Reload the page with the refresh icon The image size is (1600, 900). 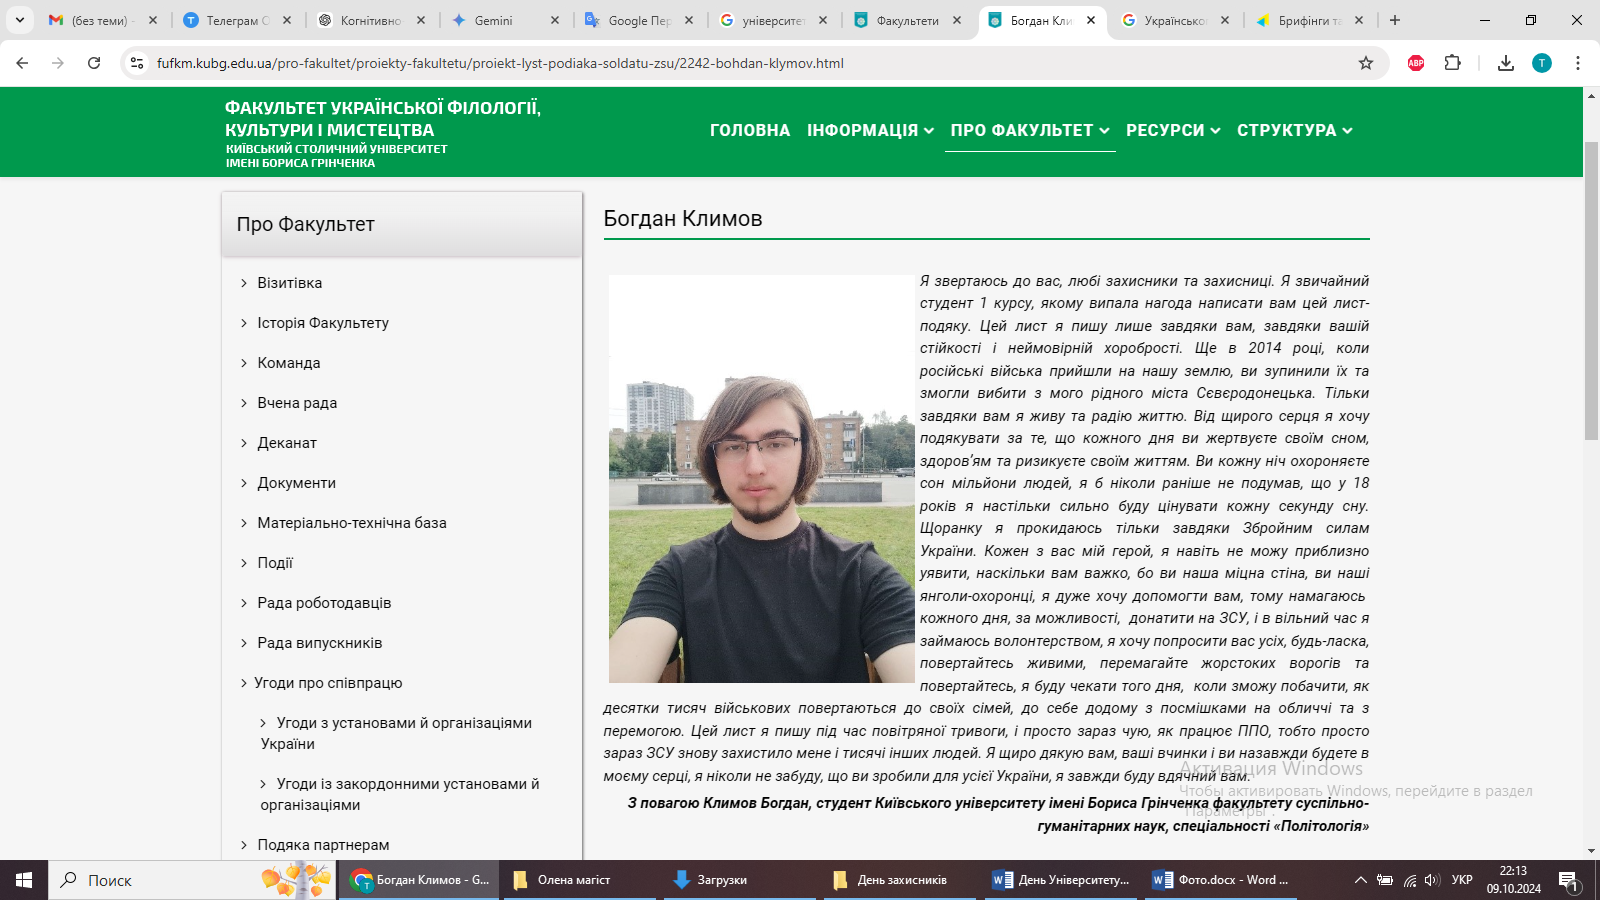pos(94,63)
